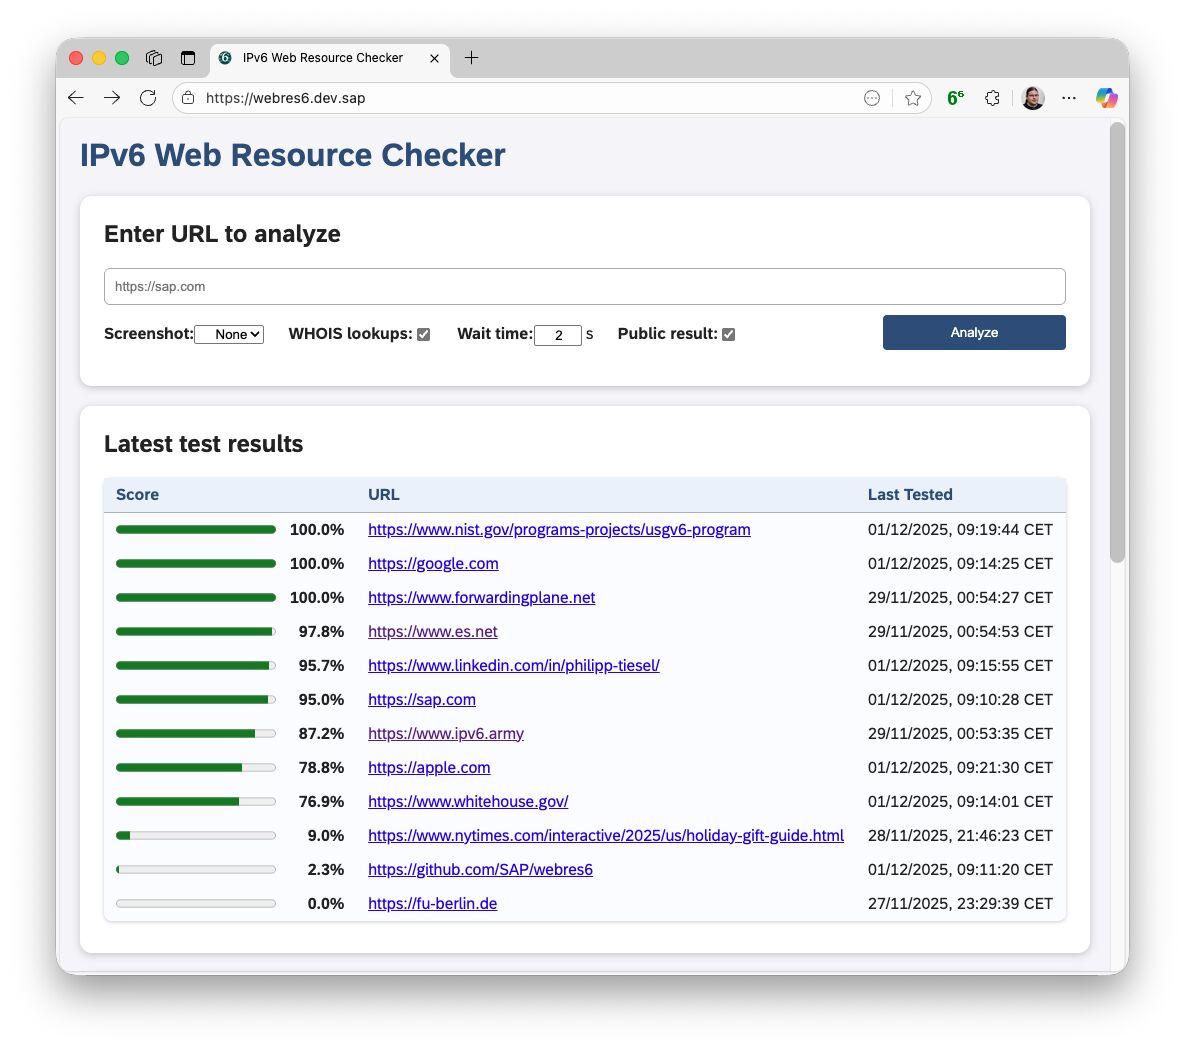Image resolution: width=1185 pixels, height=1049 pixels.
Task: Expand the Screenshot dropdown
Action: tap(229, 335)
